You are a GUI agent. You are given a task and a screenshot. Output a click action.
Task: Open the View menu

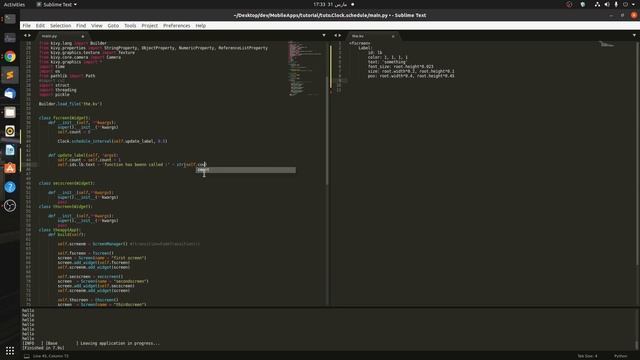[97, 25]
